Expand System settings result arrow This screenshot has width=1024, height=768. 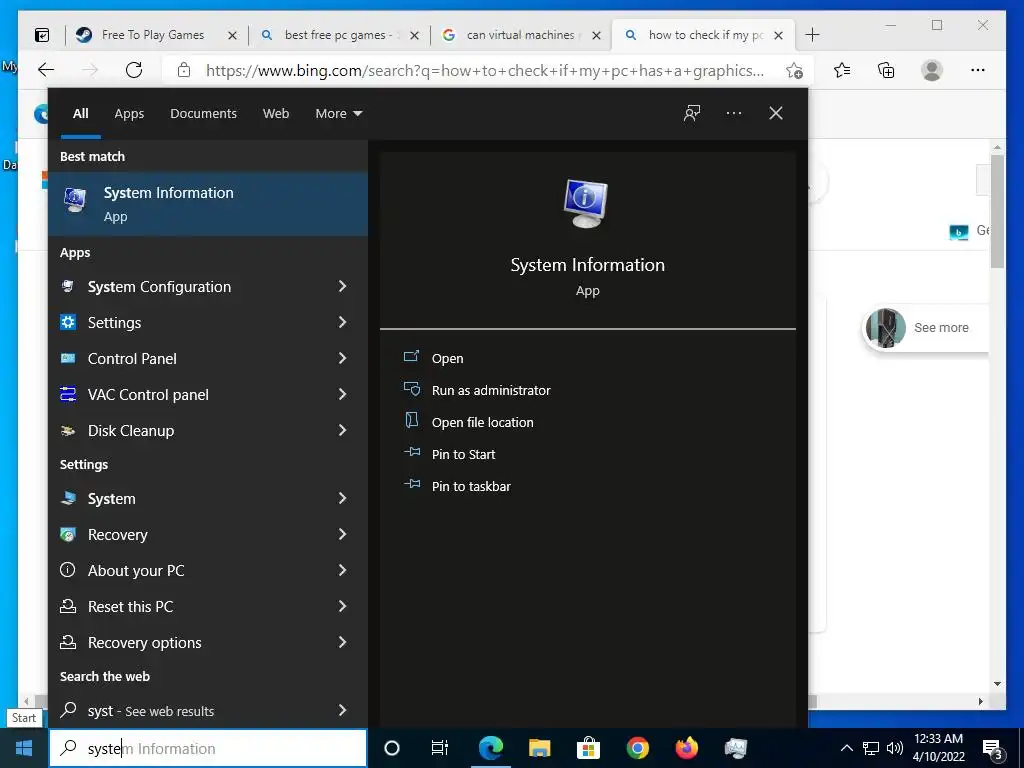[342, 498]
